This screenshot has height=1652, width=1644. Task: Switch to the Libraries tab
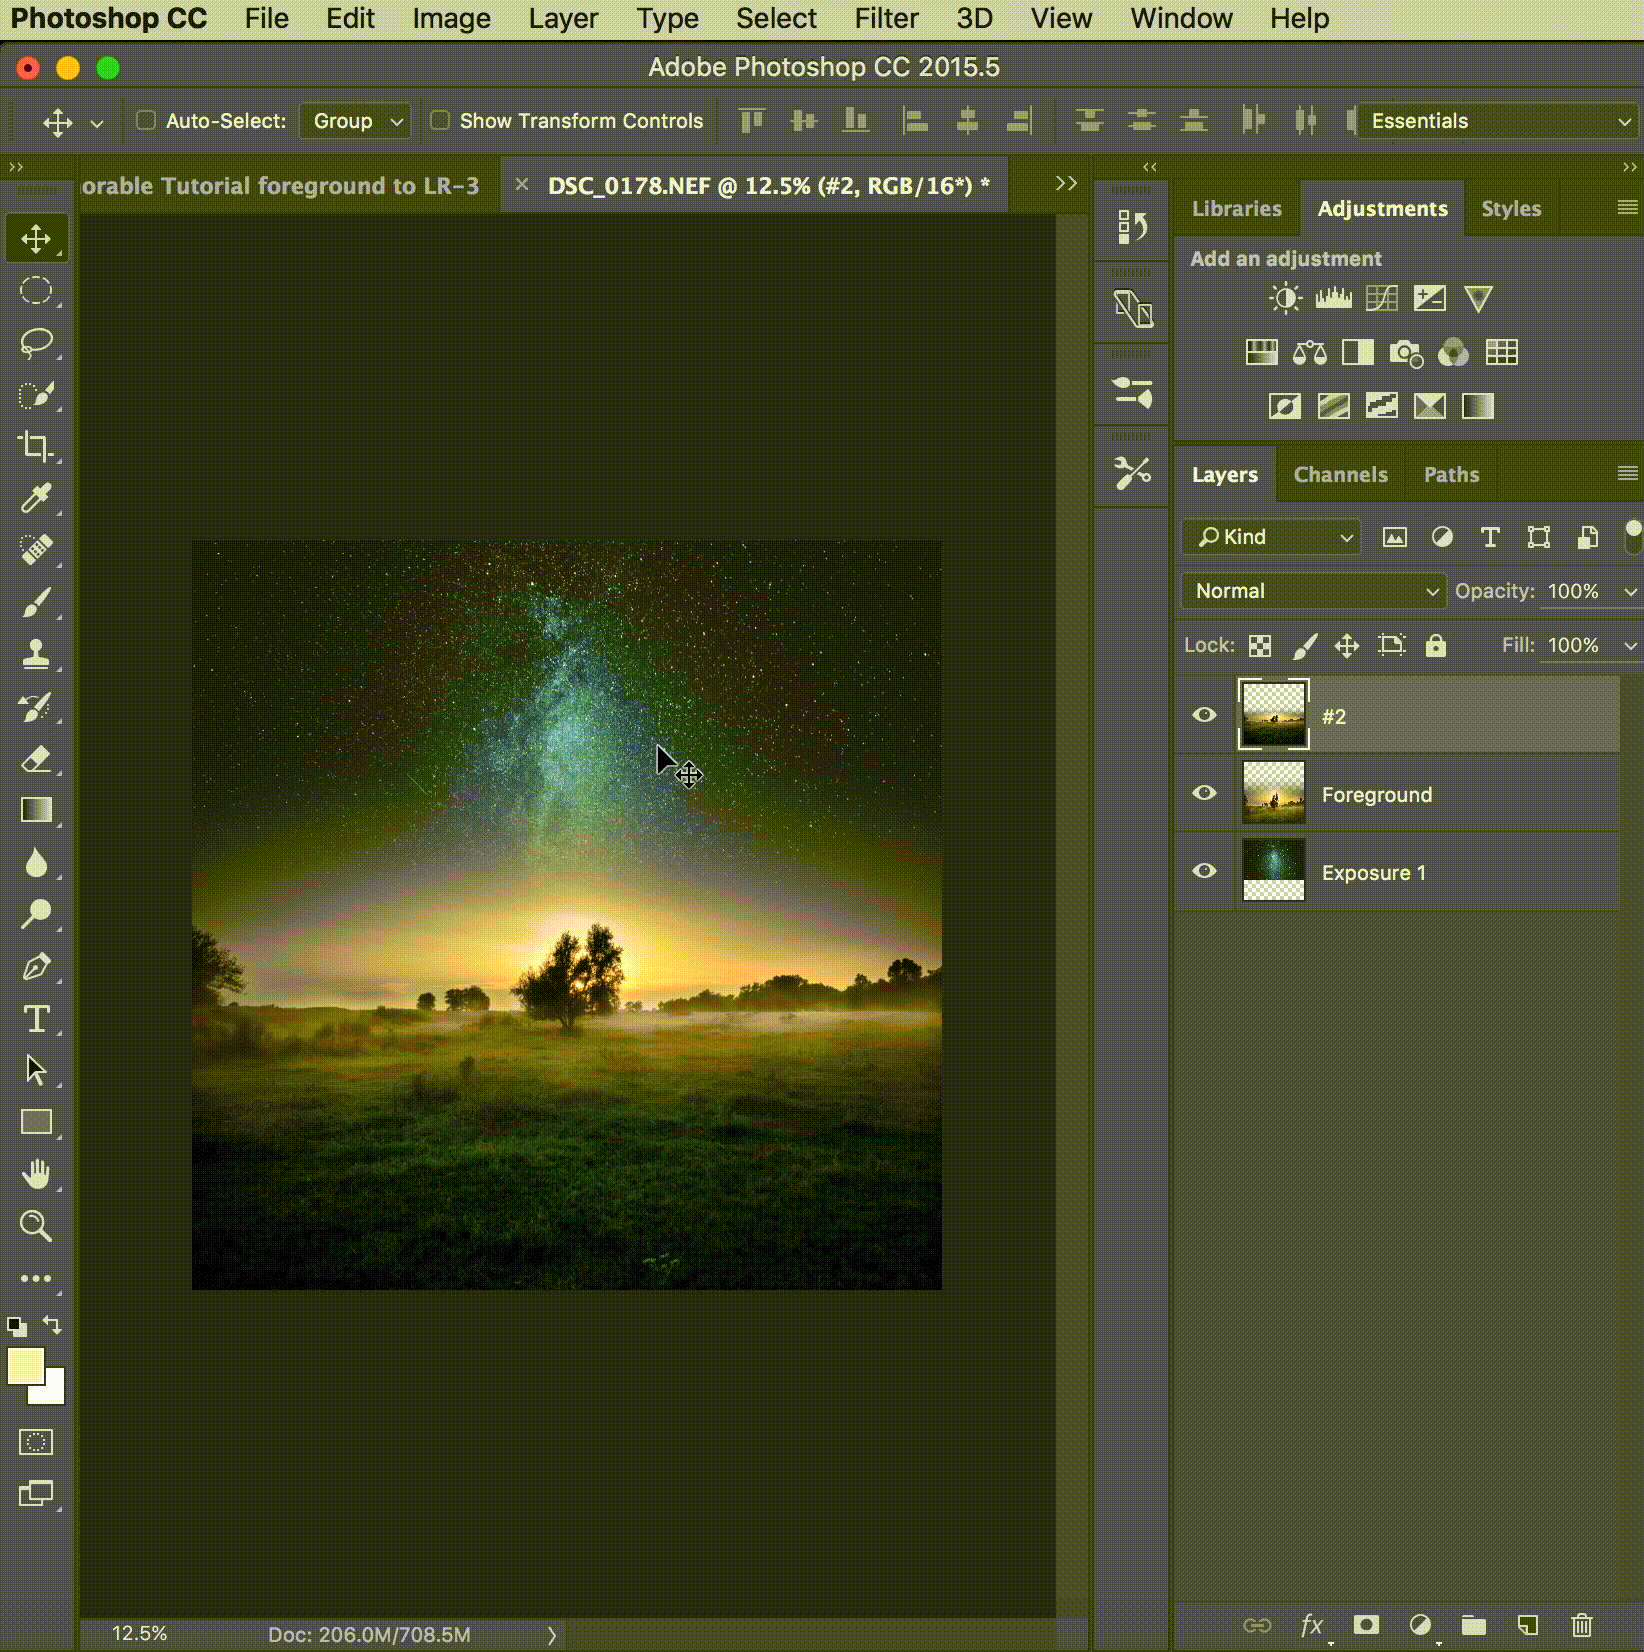tap(1236, 209)
